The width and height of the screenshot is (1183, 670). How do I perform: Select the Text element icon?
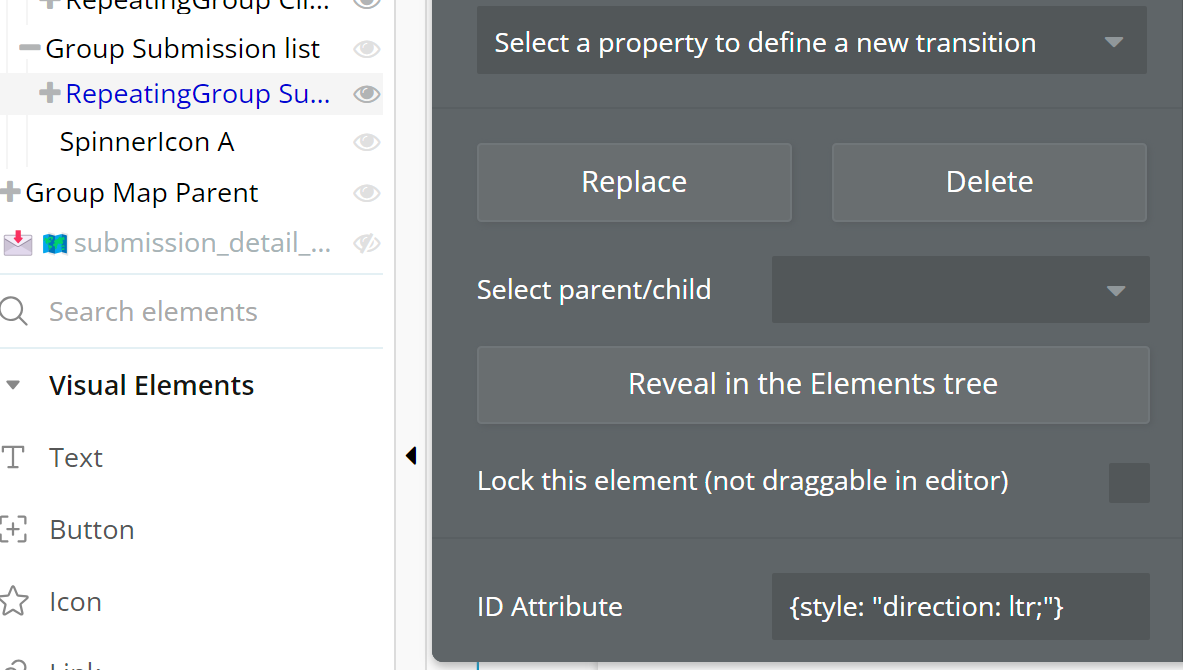[14, 458]
